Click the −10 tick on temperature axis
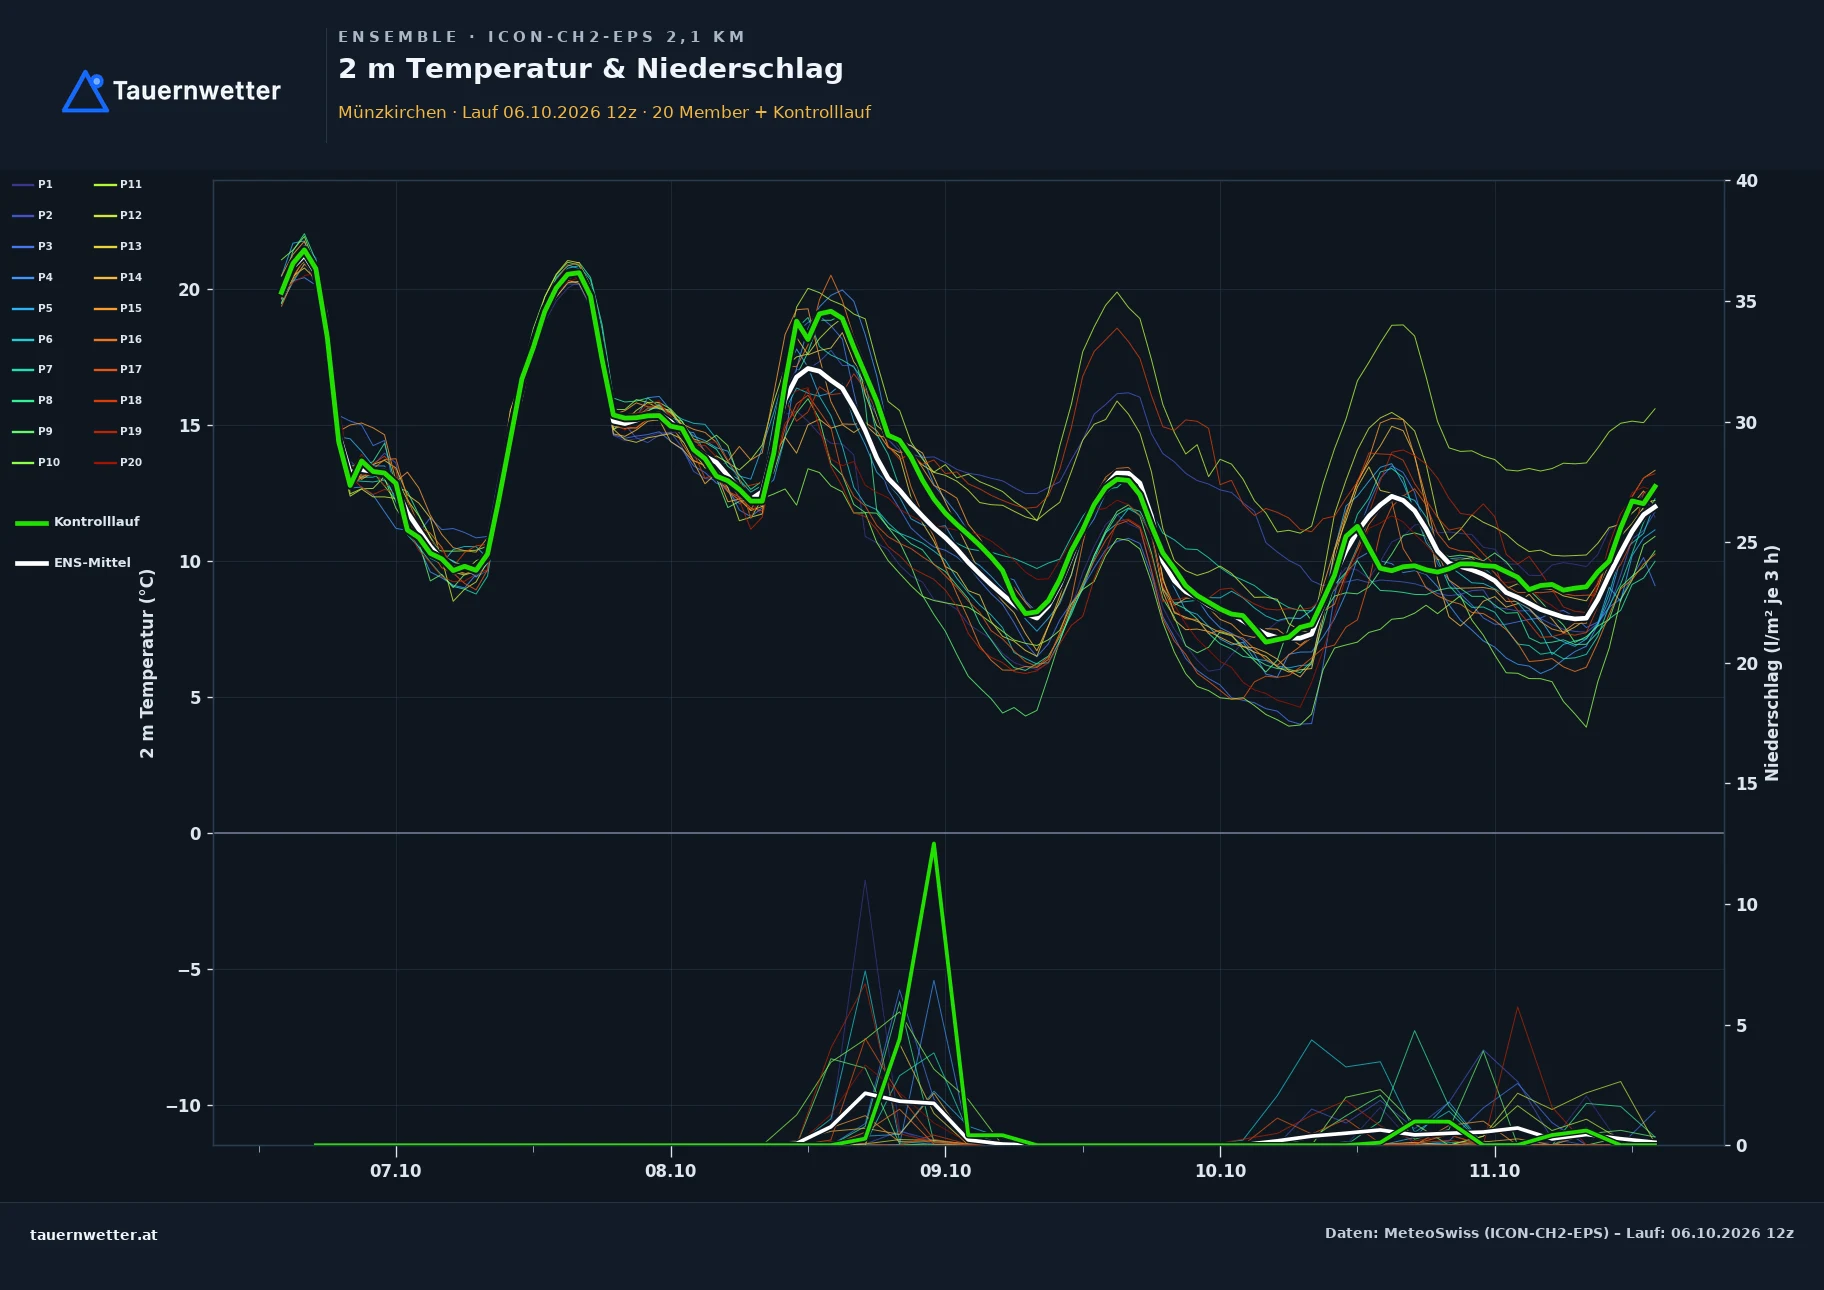This screenshot has width=1824, height=1290. [183, 1106]
